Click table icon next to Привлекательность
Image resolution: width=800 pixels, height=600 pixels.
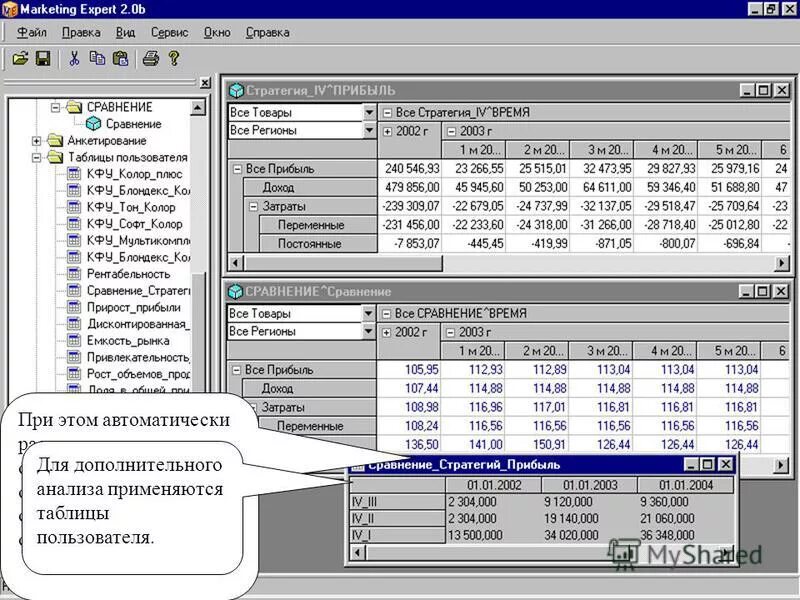[x=74, y=357]
